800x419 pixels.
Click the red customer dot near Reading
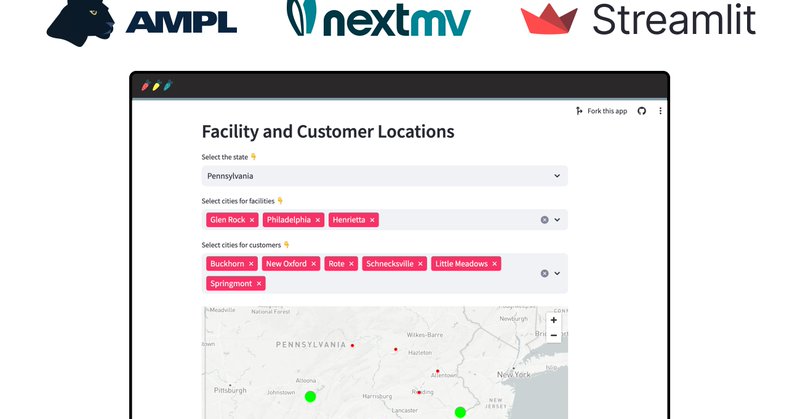click(419, 392)
